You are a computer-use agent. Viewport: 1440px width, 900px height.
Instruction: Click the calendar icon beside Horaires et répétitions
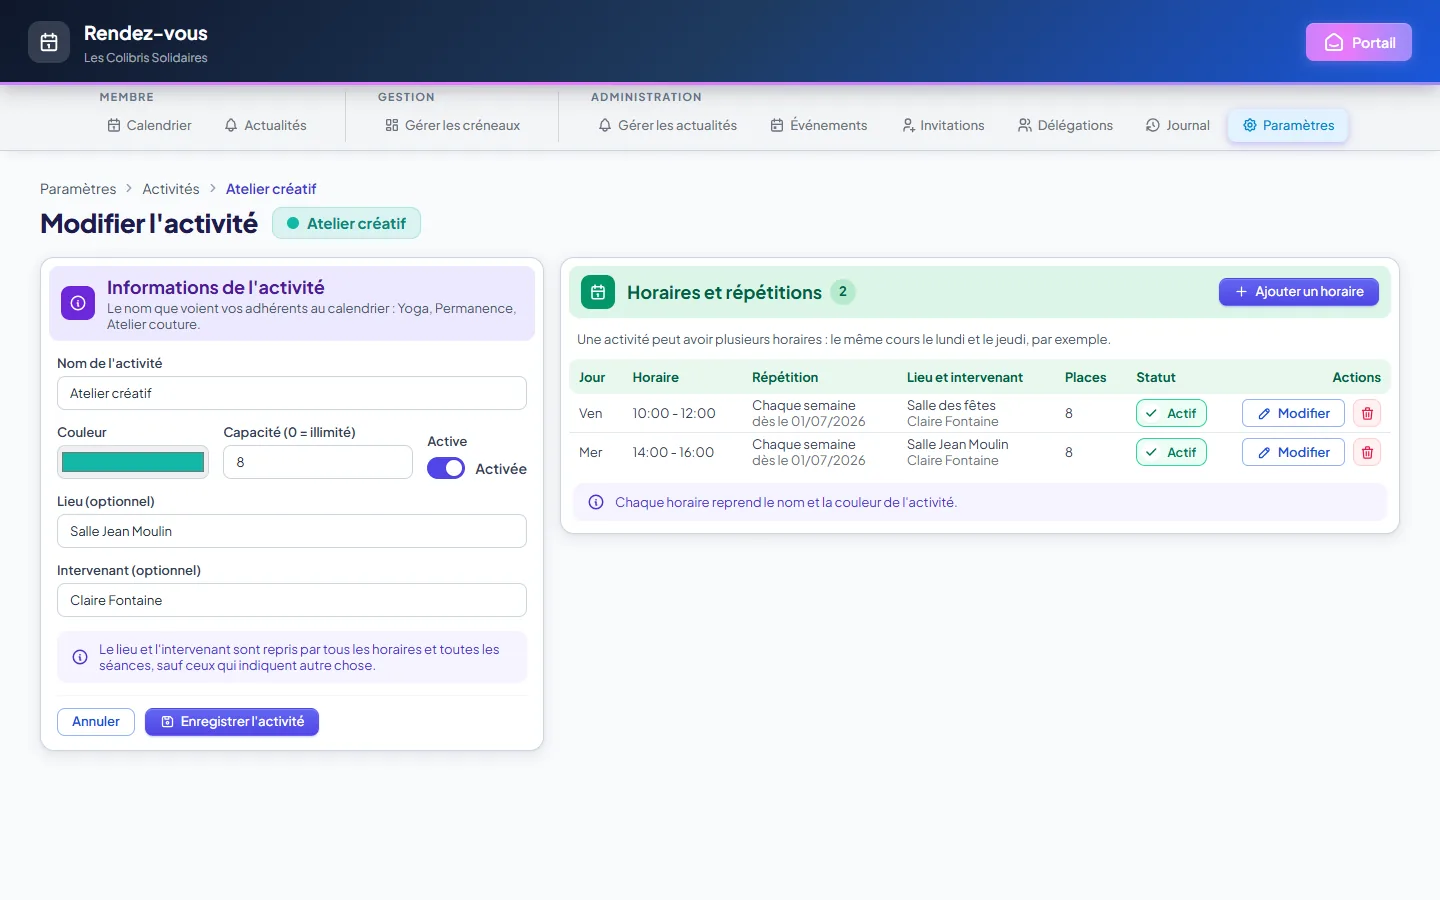click(598, 292)
